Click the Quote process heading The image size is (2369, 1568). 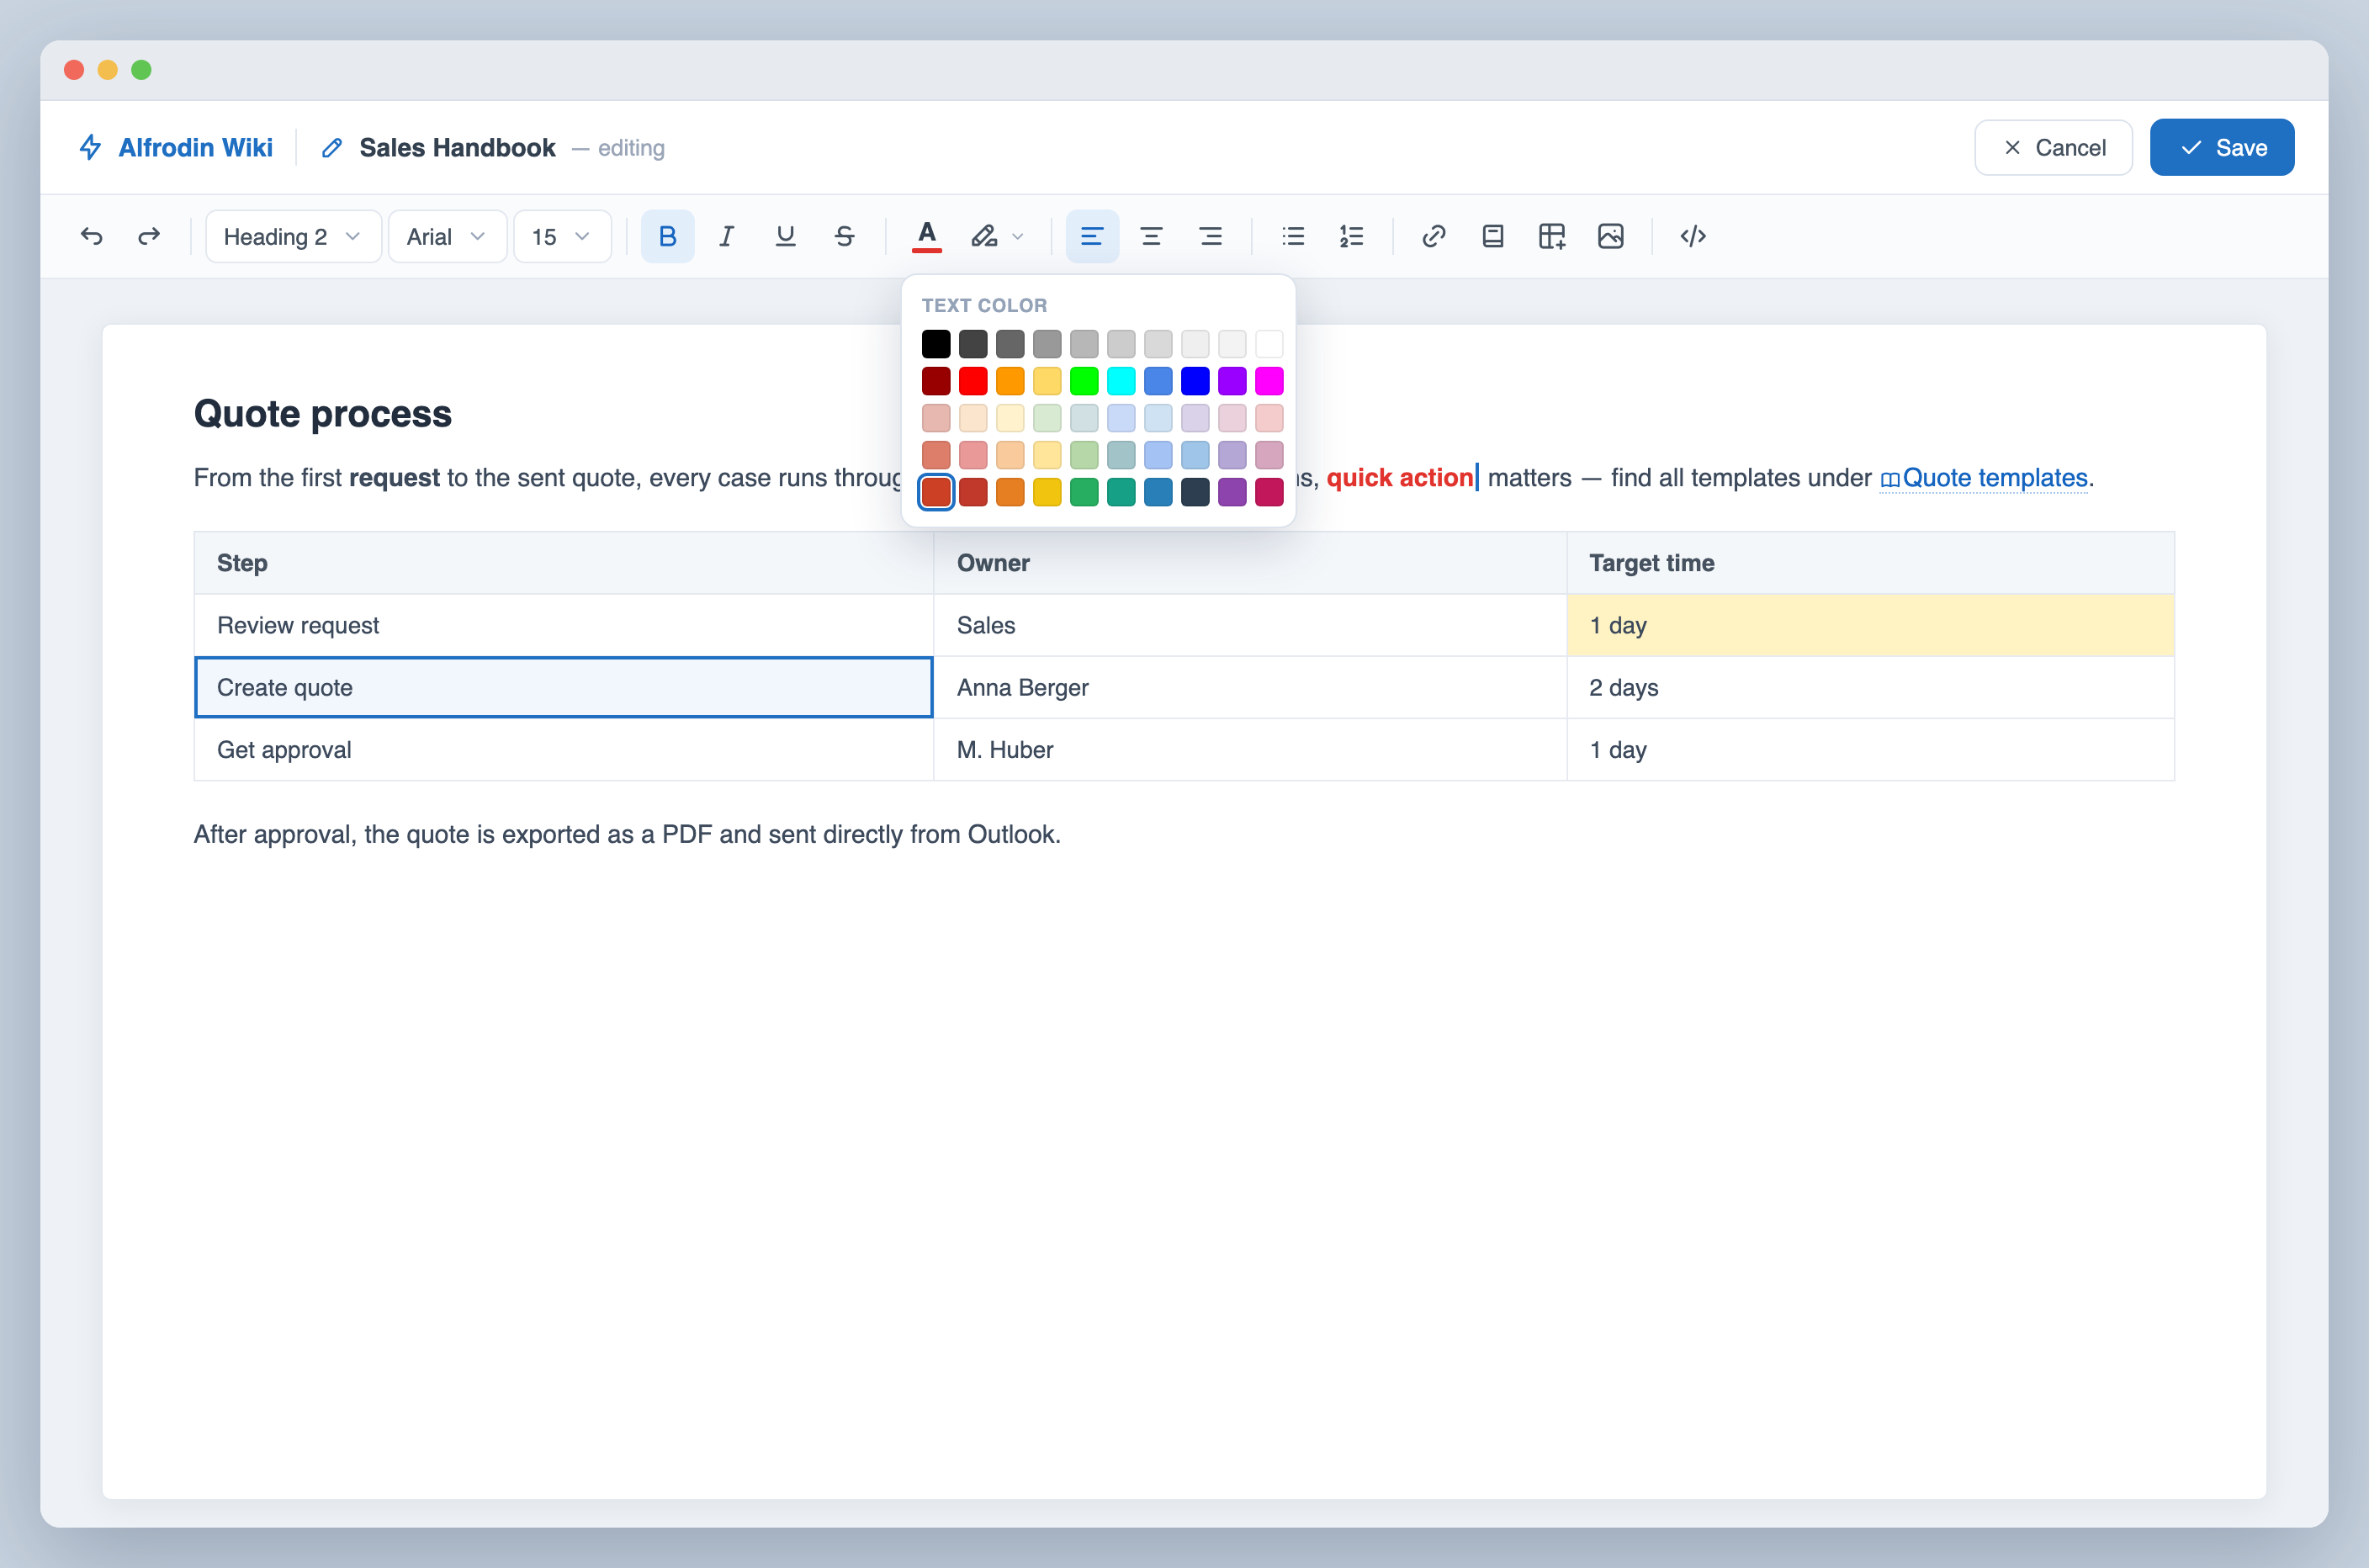[x=322, y=413]
